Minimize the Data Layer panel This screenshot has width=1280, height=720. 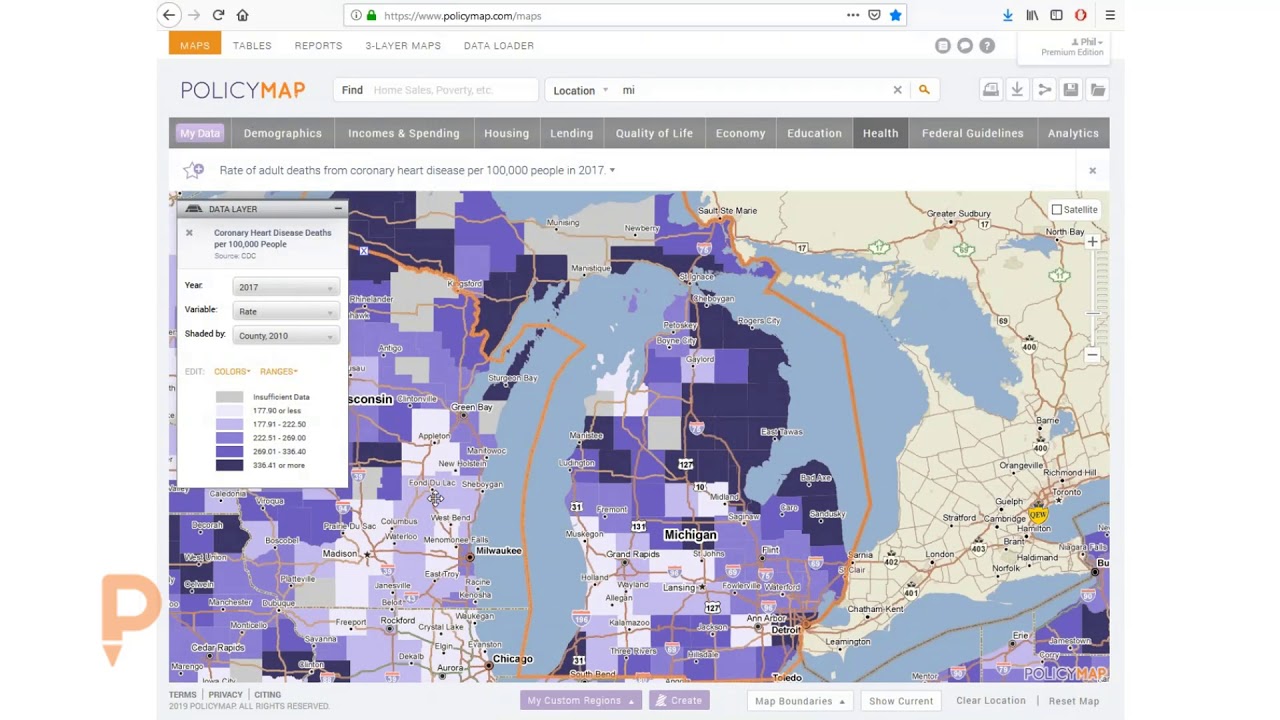[x=338, y=209]
